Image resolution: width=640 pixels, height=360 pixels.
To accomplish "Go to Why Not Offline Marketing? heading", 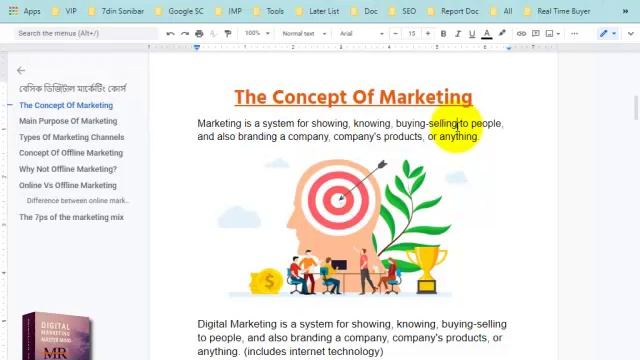I will pos(68,169).
